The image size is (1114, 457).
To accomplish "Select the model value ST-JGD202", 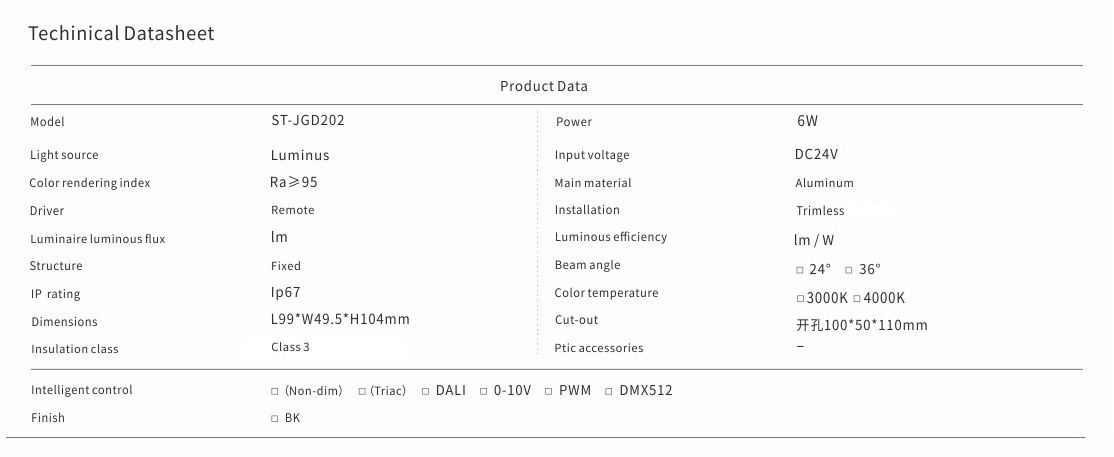I will click(308, 120).
